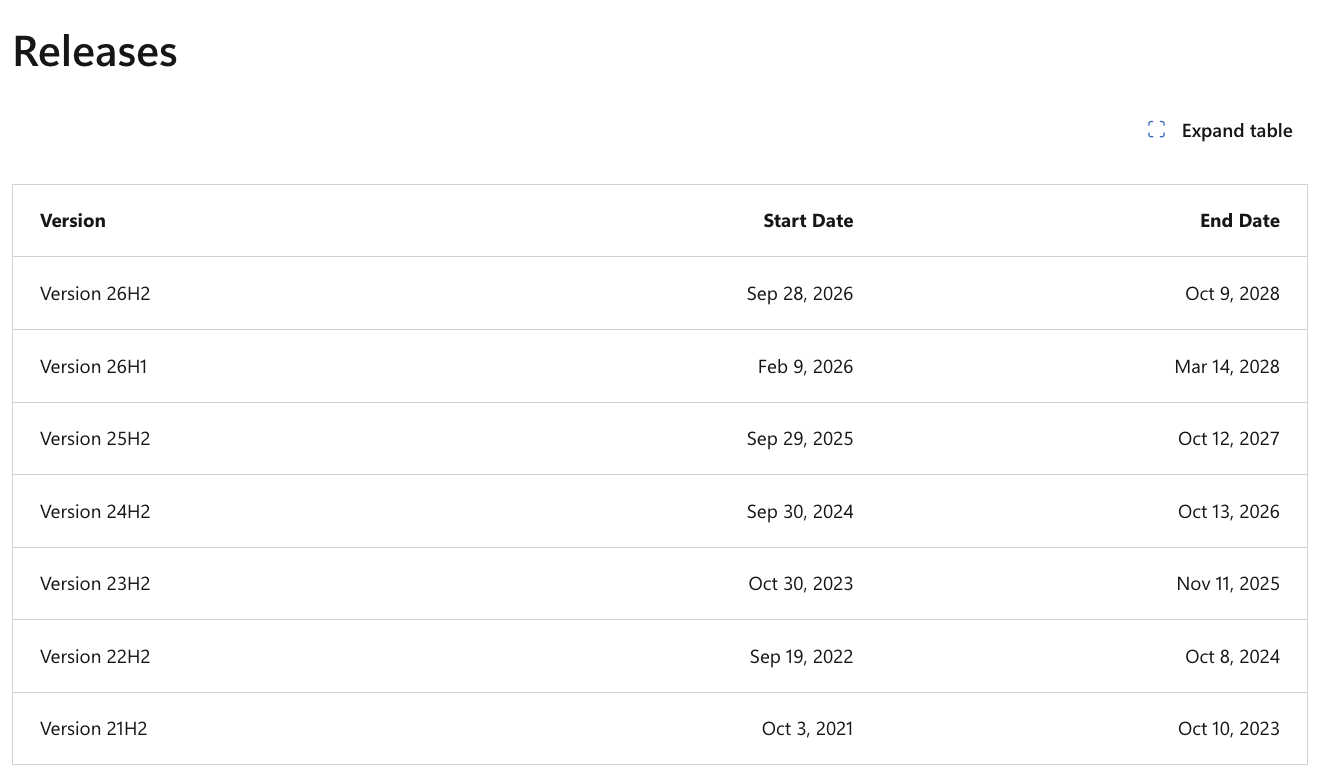1320x775 pixels.
Task: Click the Version 25H2 cell
Action: 95,439
